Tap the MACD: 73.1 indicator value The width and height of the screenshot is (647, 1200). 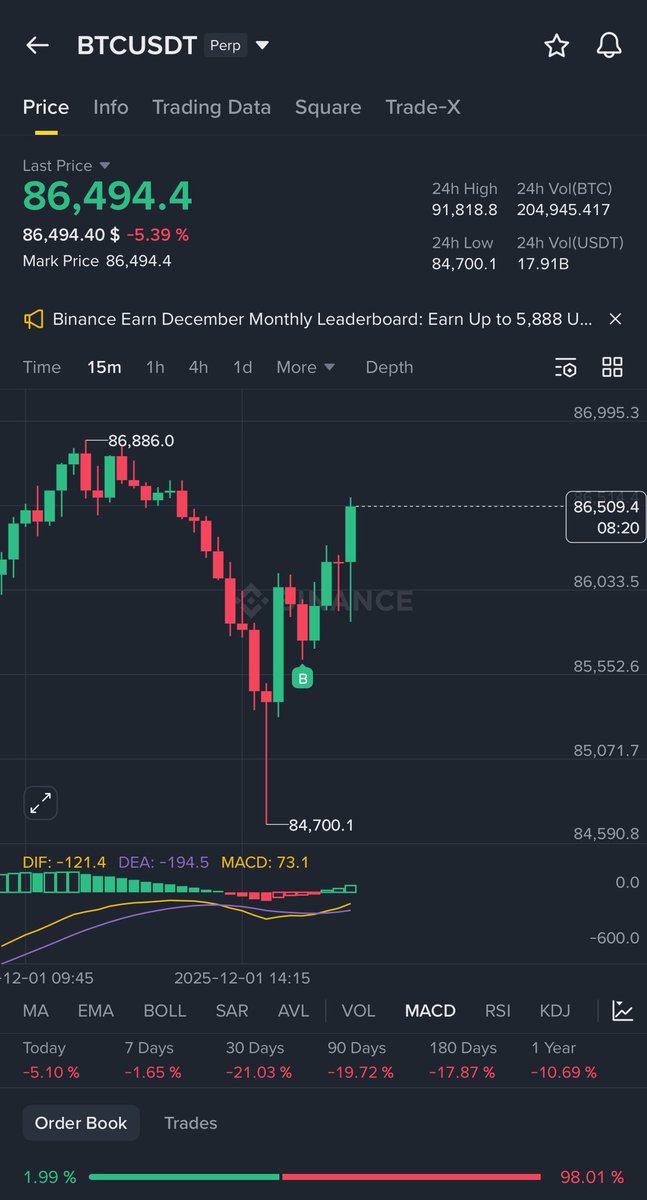pos(265,862)
